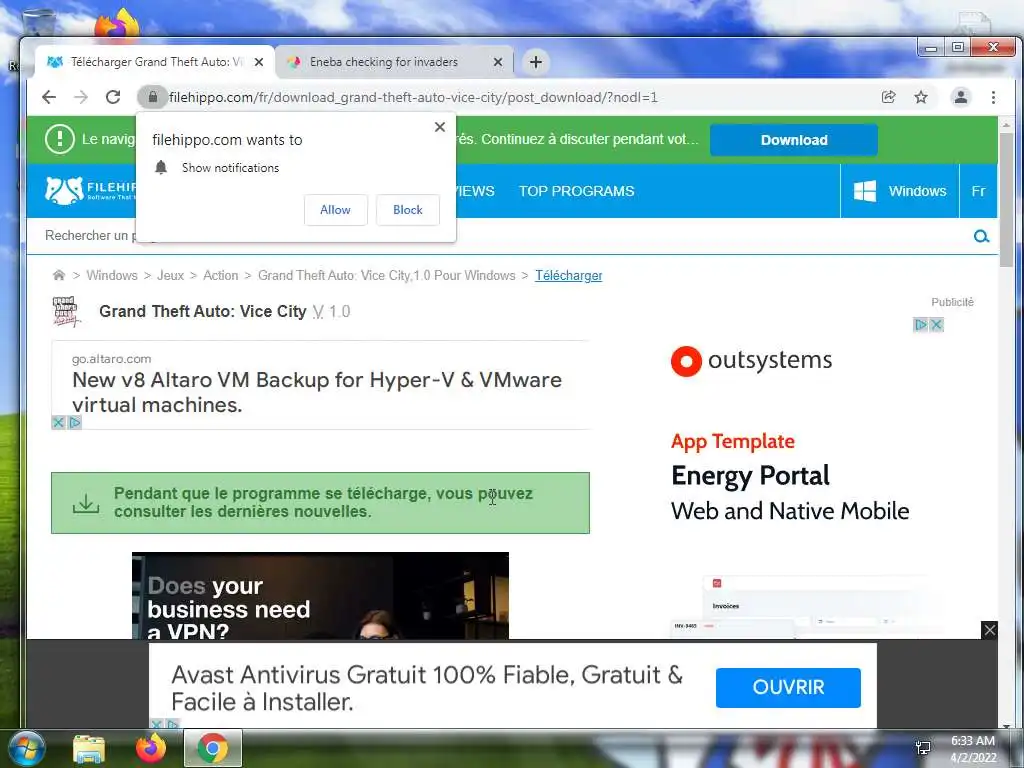Click the address bar URL
The width and height of the screenshot is (1024, 768).
413,97
